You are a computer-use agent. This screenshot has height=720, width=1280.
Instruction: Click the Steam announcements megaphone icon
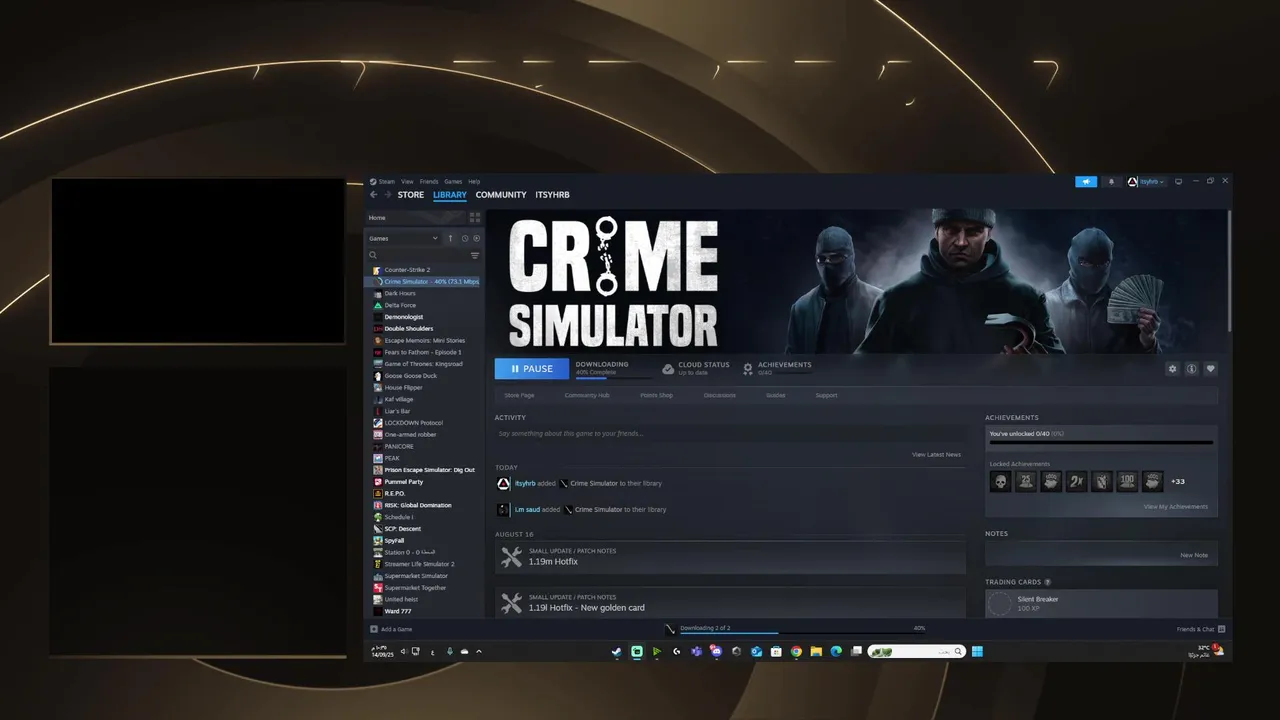1086,182
